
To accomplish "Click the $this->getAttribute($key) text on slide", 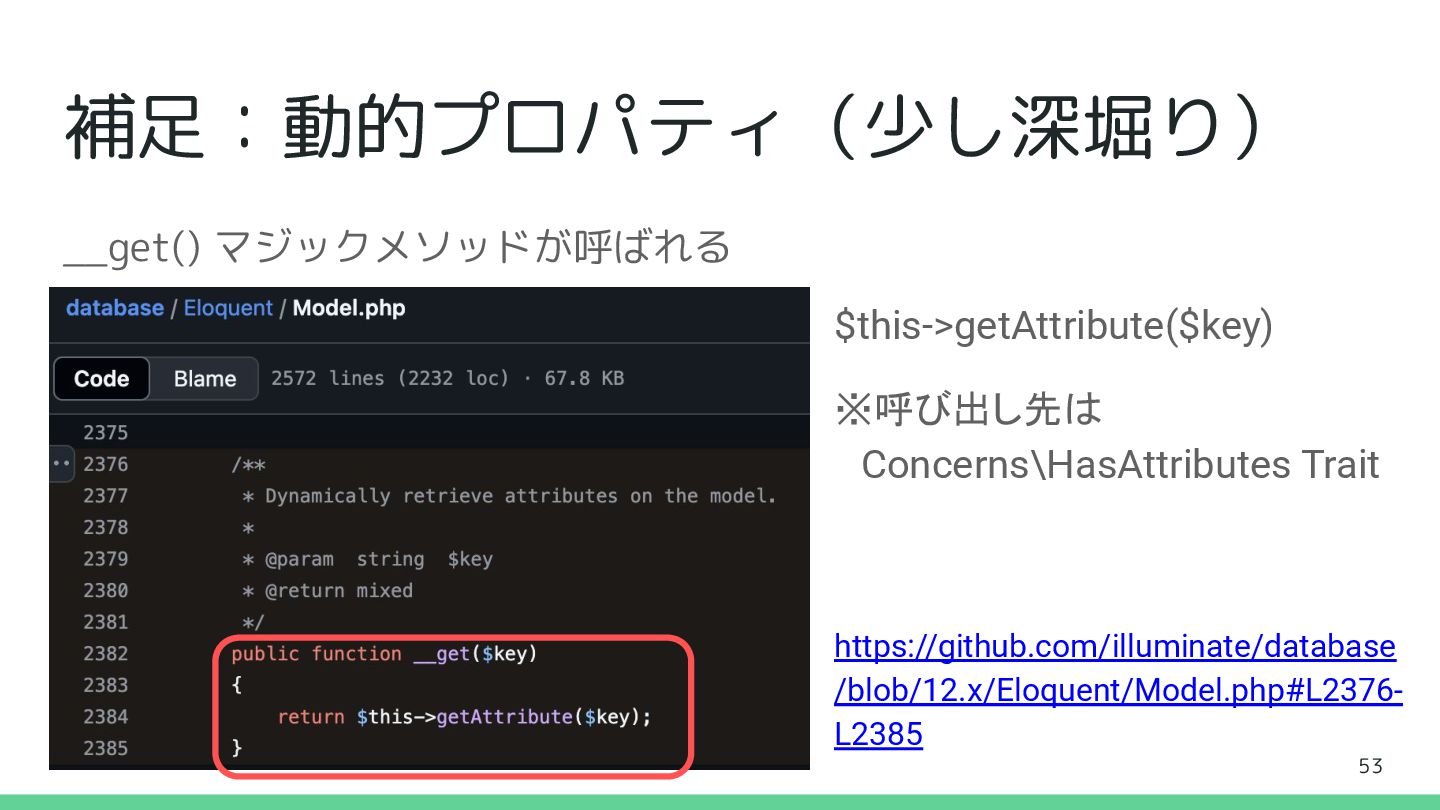I will [1053, 326].
